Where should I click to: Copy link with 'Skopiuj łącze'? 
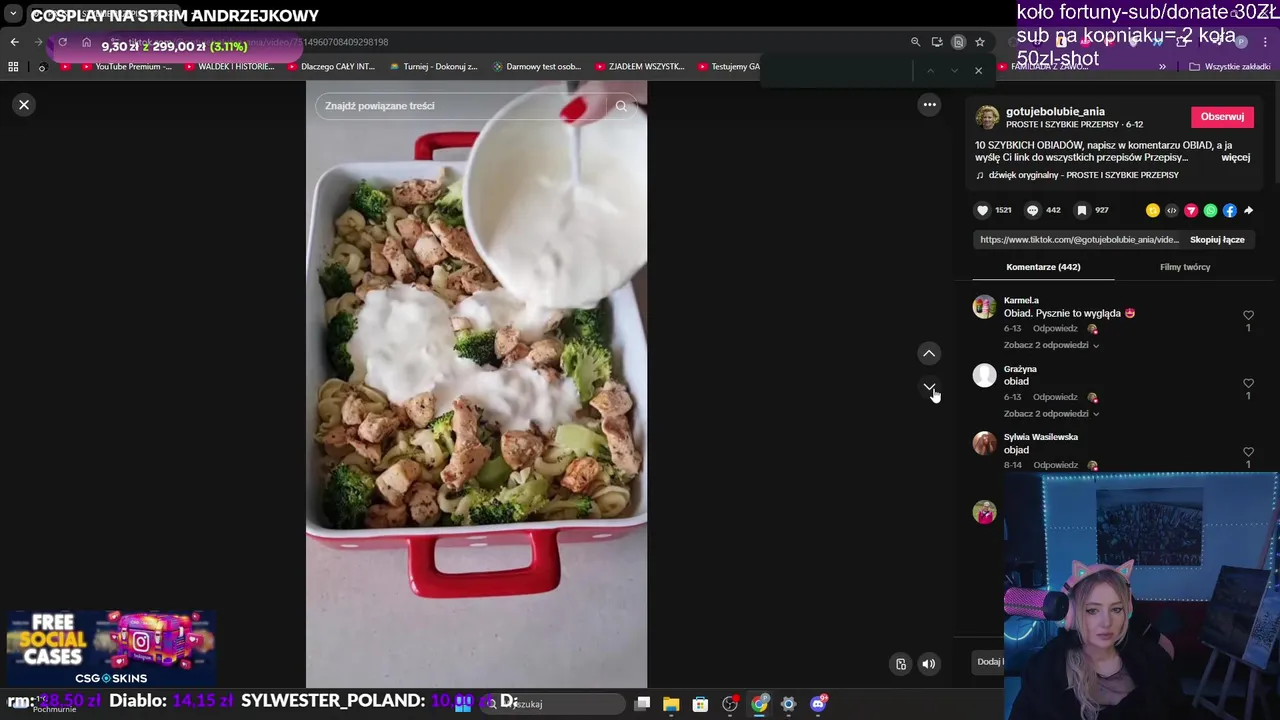point(1217,240)
